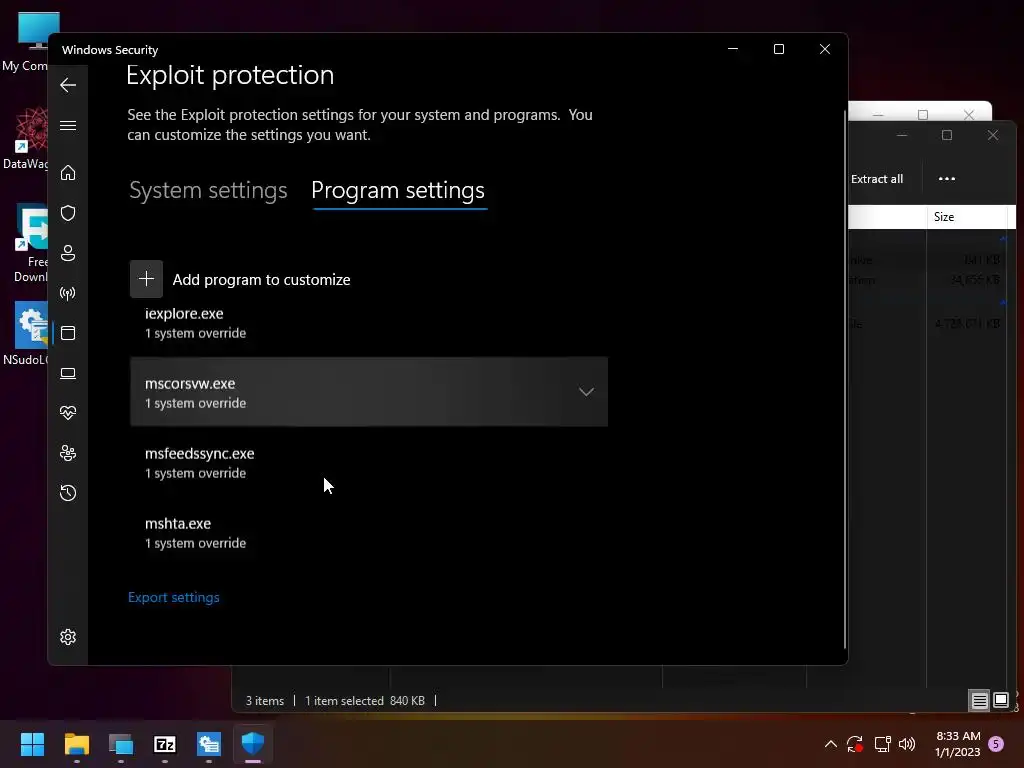Open App & browser control icon
1024x768 pixels.
(68, 333)
